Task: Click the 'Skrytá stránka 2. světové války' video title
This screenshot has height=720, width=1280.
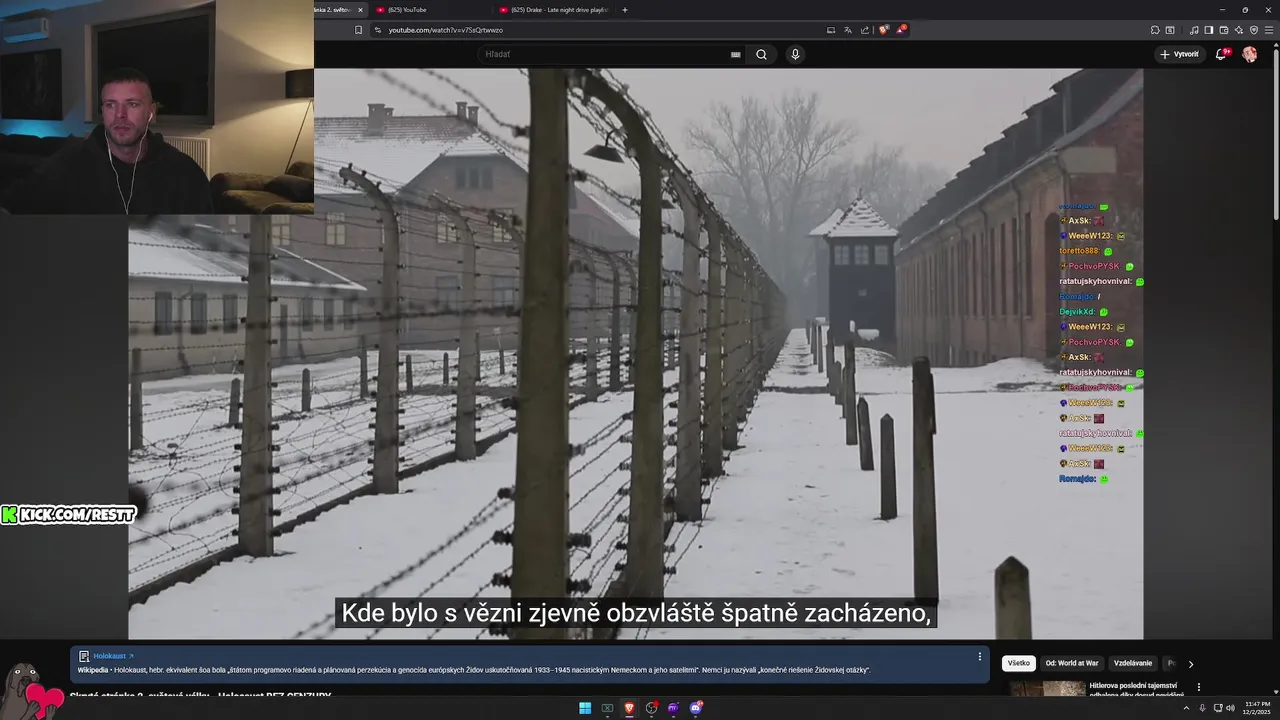Action: (200, 694)
